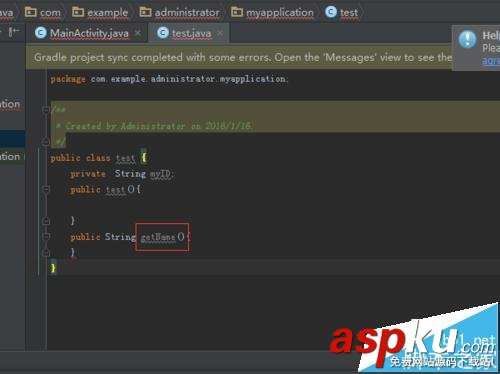Click the test class icon in breadcrumb

pos(331,12)
